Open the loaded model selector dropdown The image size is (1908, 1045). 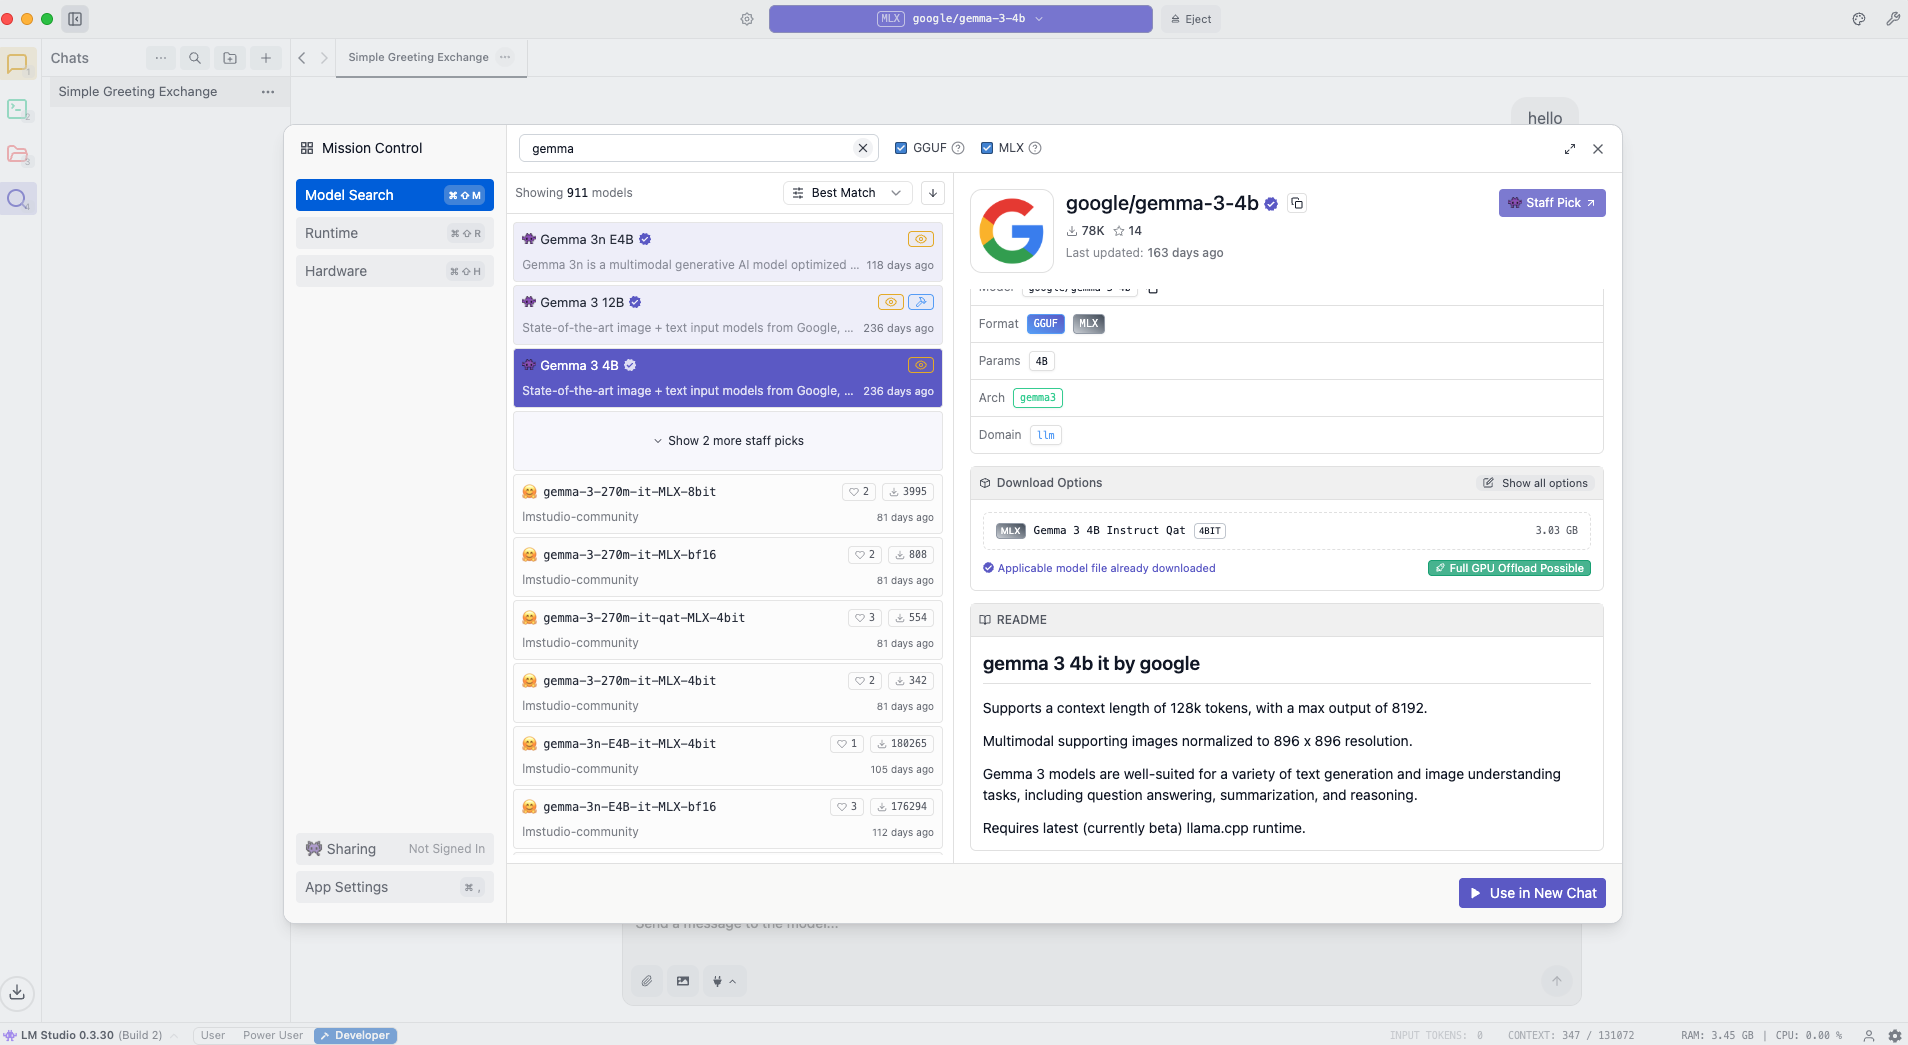pos(960,19)
